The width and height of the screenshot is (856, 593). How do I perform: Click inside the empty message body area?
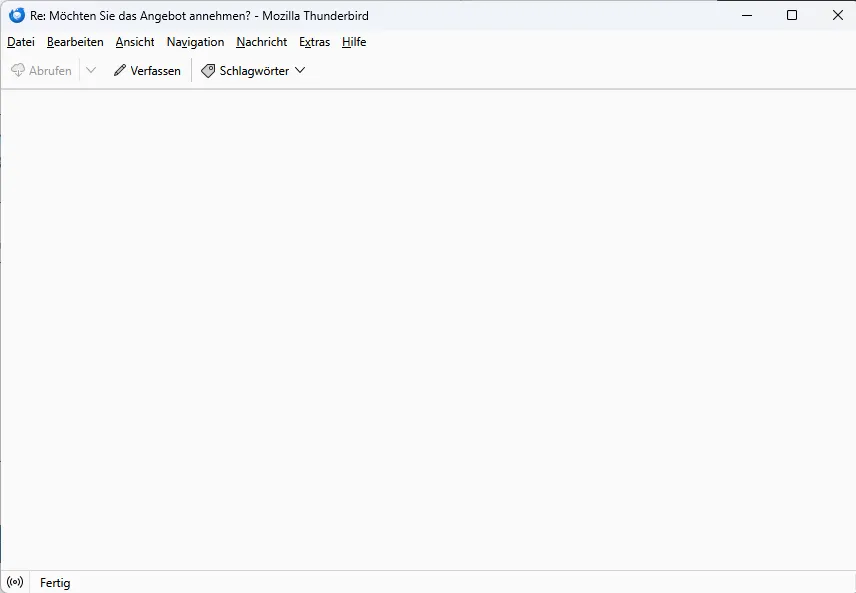click(428, 330)
